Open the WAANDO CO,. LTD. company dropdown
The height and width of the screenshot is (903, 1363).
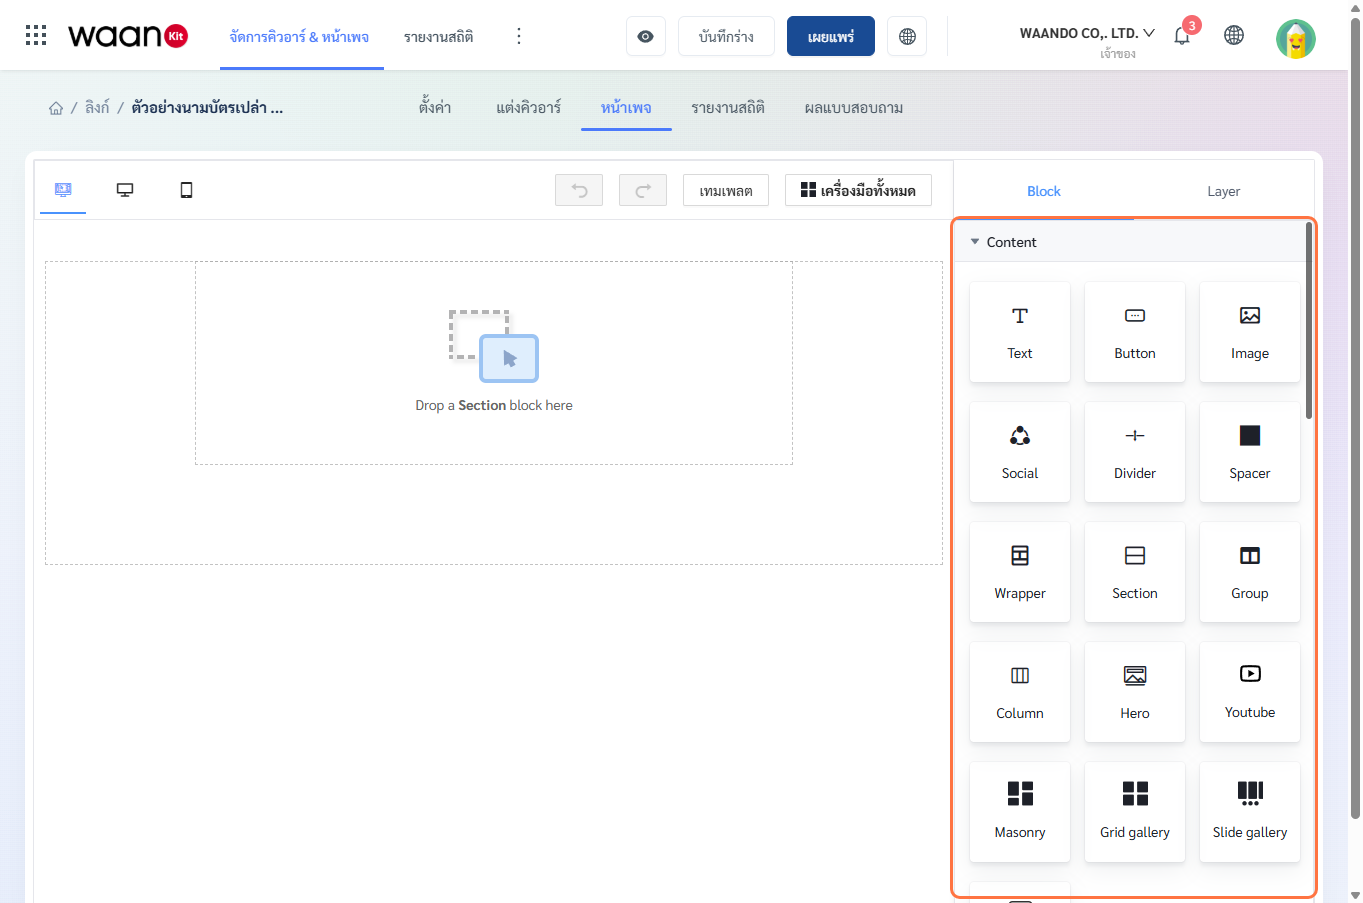[1087, 33]
